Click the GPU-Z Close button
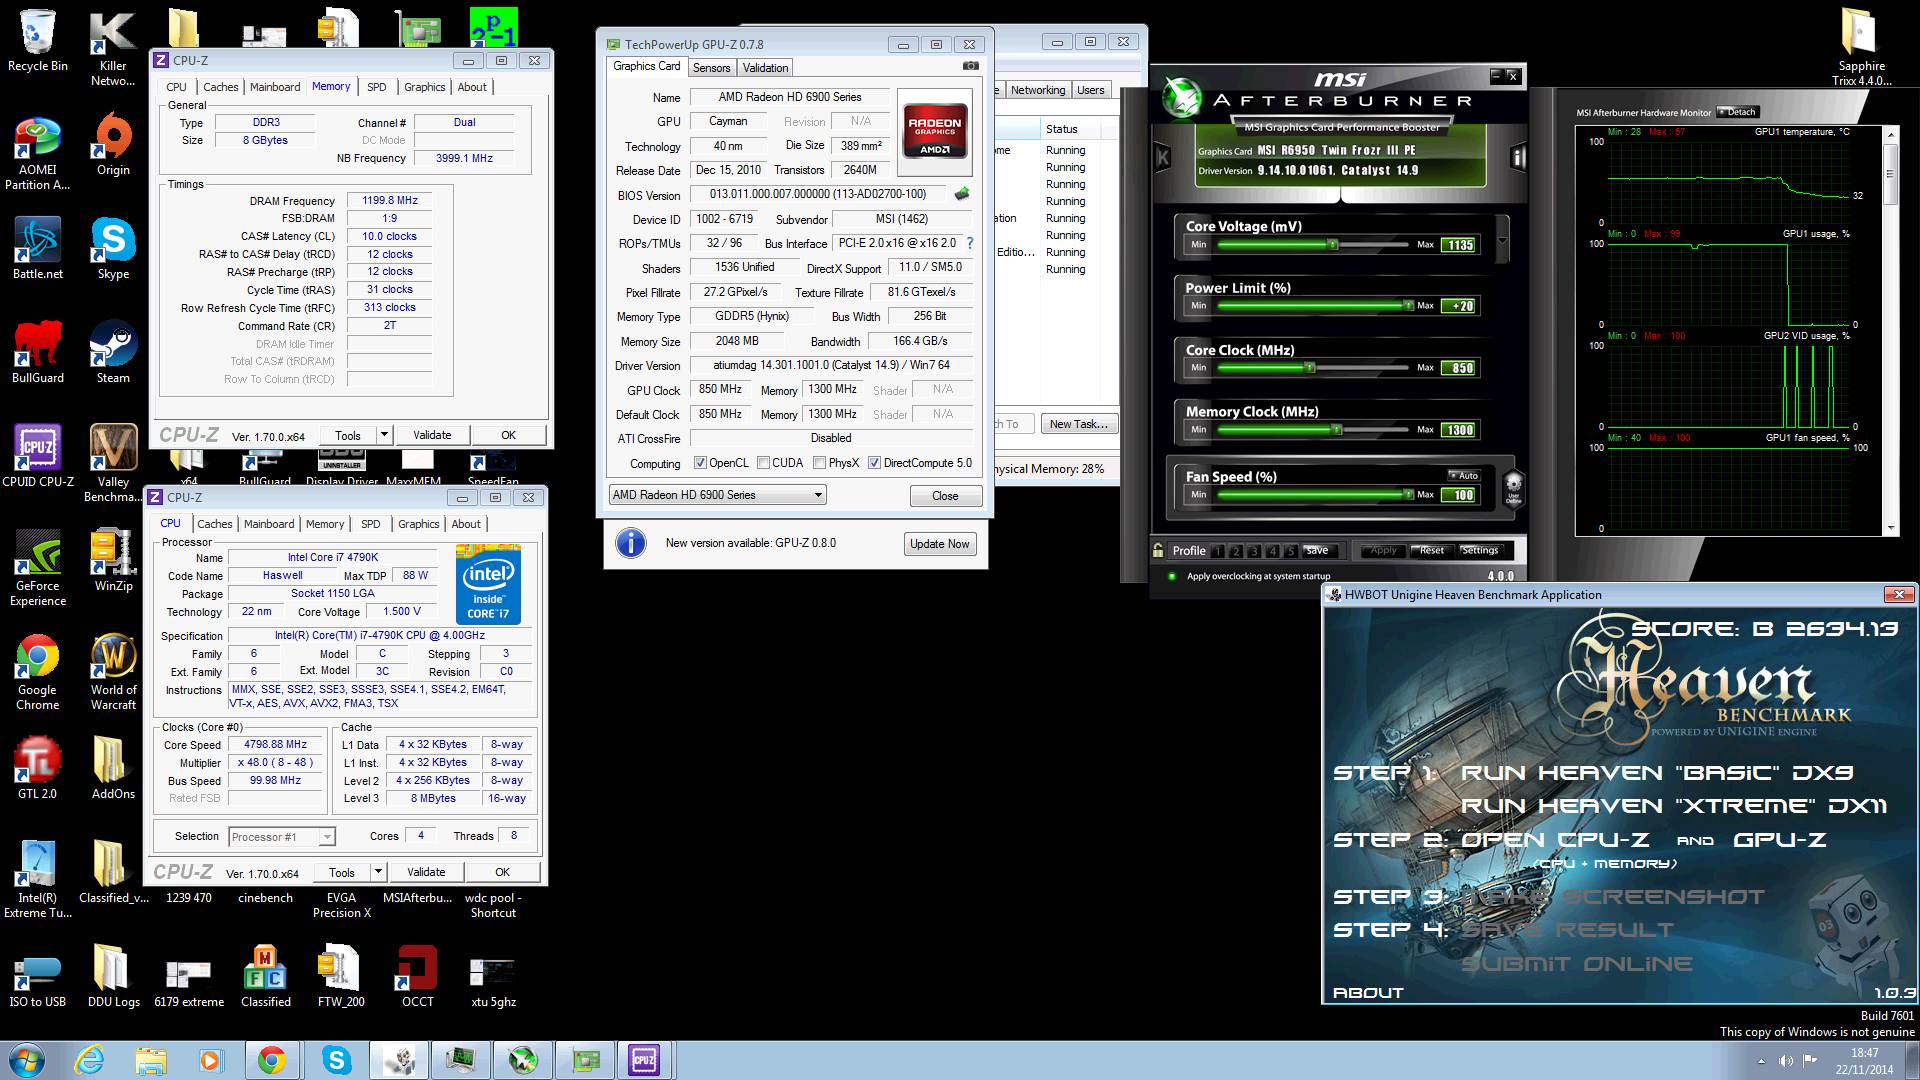Screen dimensions: 1920x1080 (945, 496)
